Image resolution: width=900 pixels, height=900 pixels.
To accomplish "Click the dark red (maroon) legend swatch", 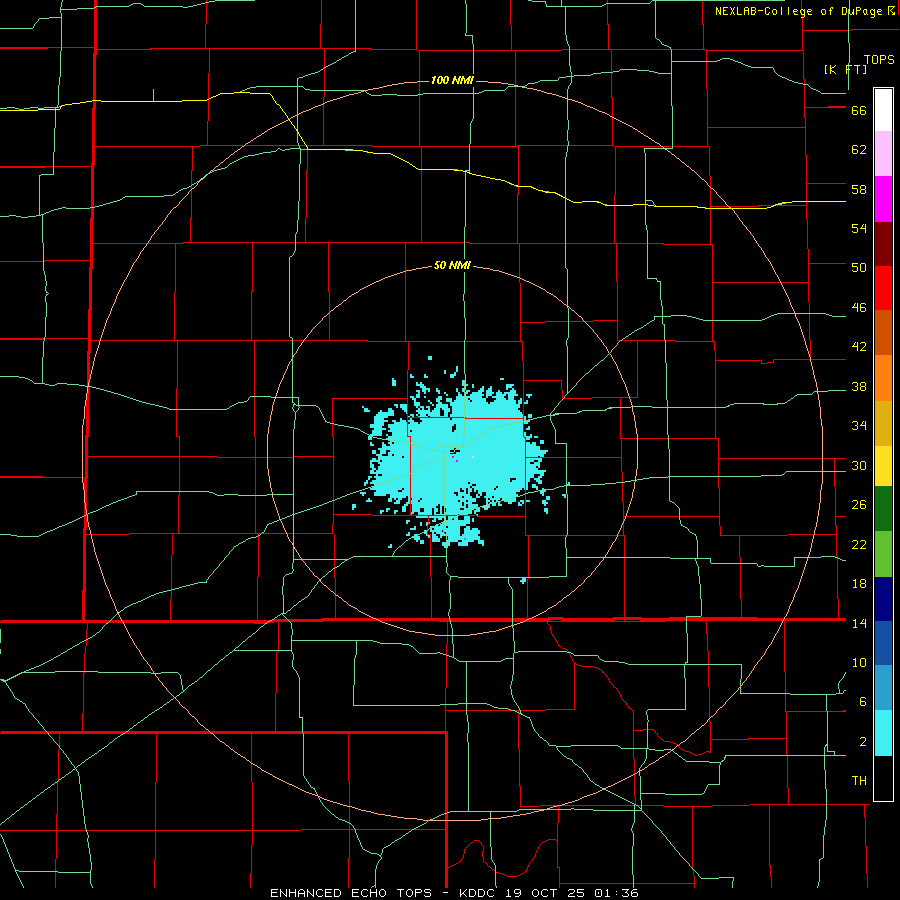I will 883,244.
